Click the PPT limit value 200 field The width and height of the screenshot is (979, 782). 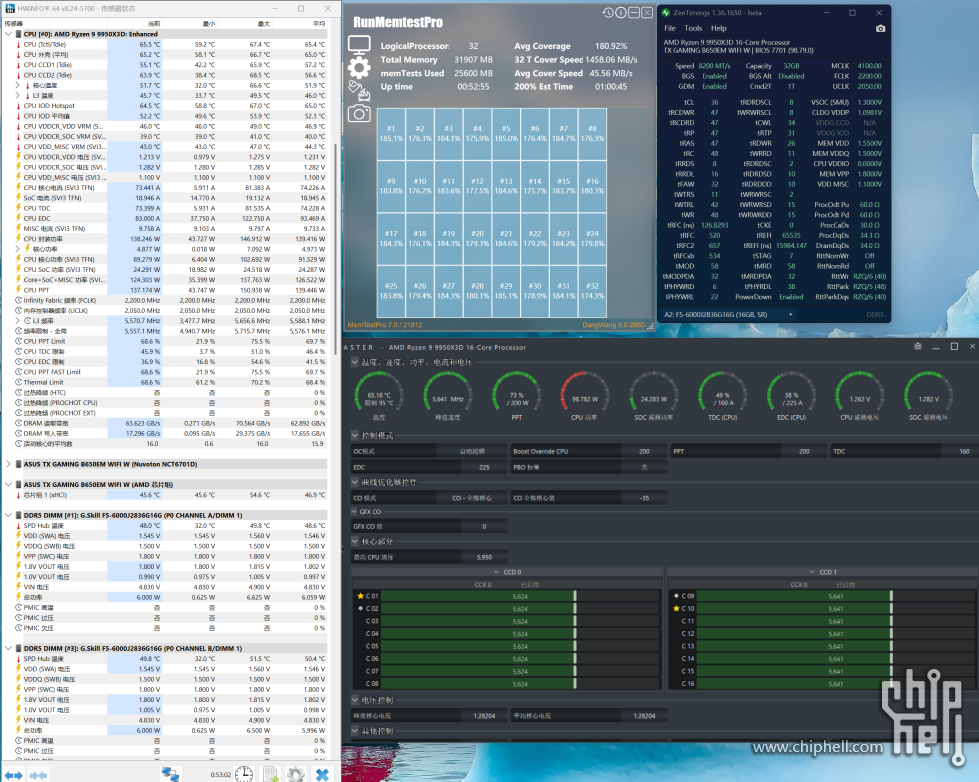coord(804,451)
